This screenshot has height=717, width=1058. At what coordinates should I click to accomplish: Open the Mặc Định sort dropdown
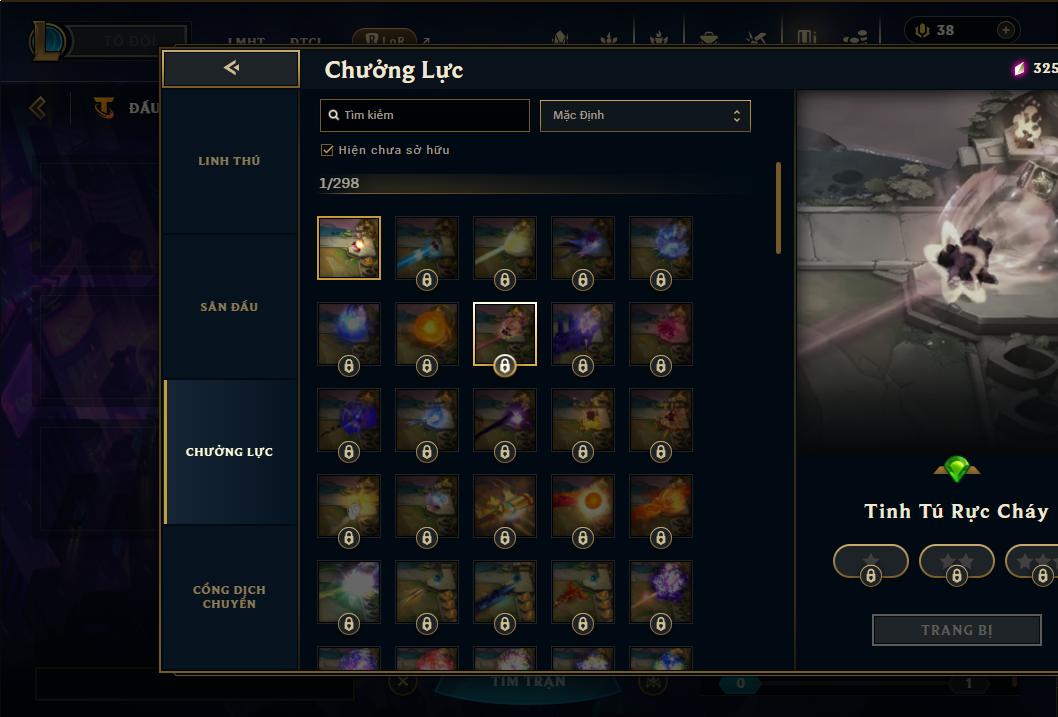(x=645, y=115)
